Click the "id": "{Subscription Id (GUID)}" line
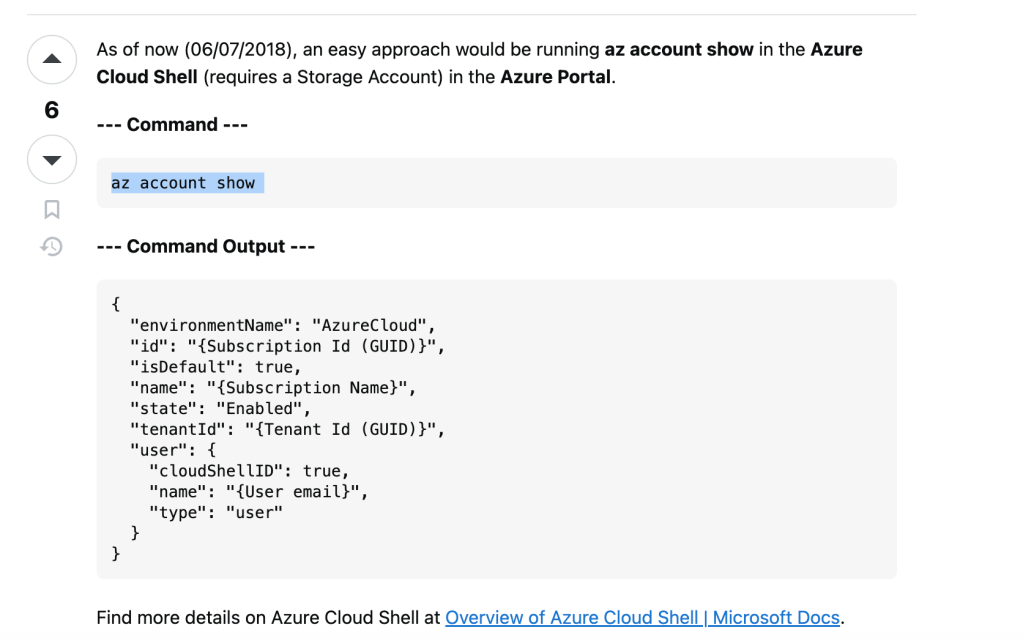This screenshot has width=1023, height=641. click(287, 346)
